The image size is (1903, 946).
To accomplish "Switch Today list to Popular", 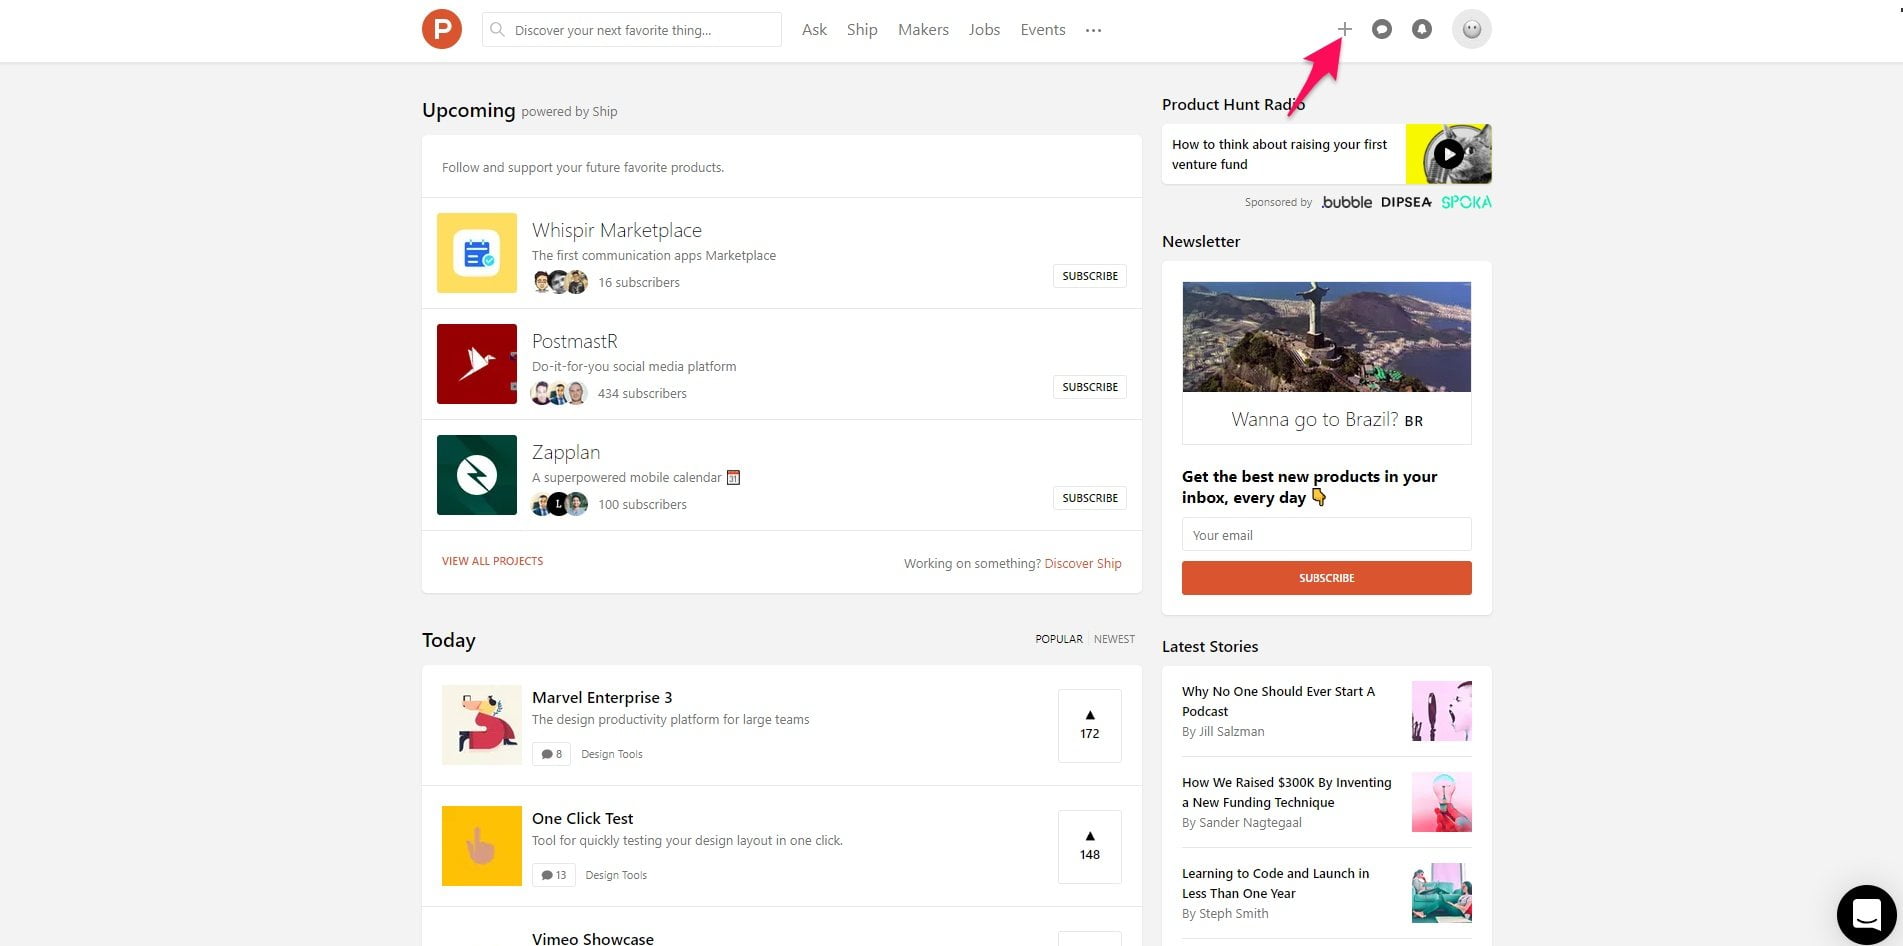I will pyautogui.click(x=1059, y=639).
